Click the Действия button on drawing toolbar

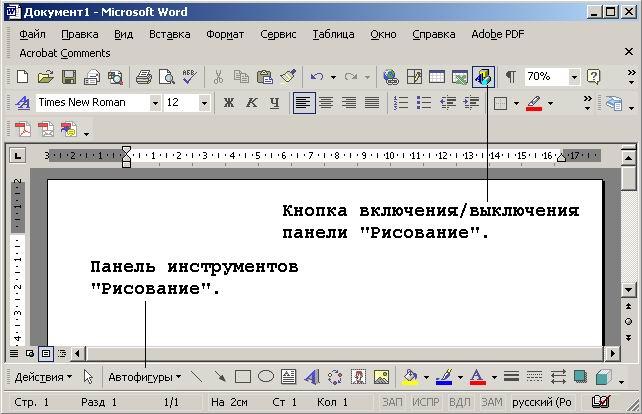(43, 377)
